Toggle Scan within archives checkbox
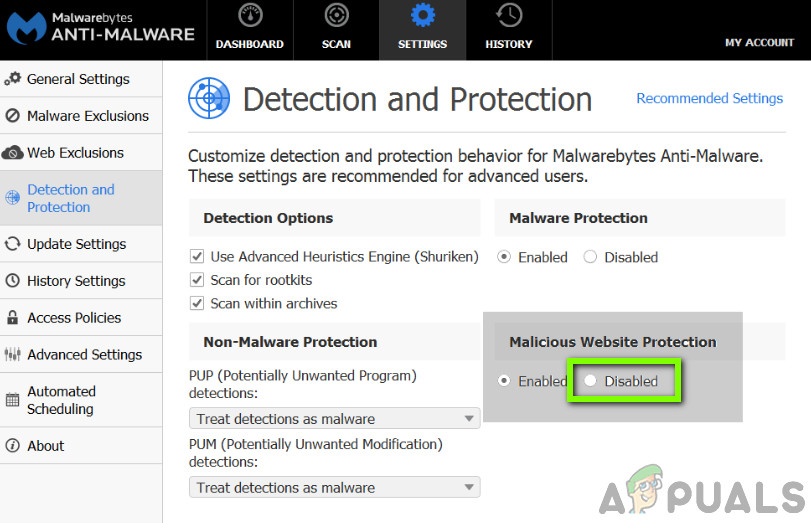 point(197,303)
